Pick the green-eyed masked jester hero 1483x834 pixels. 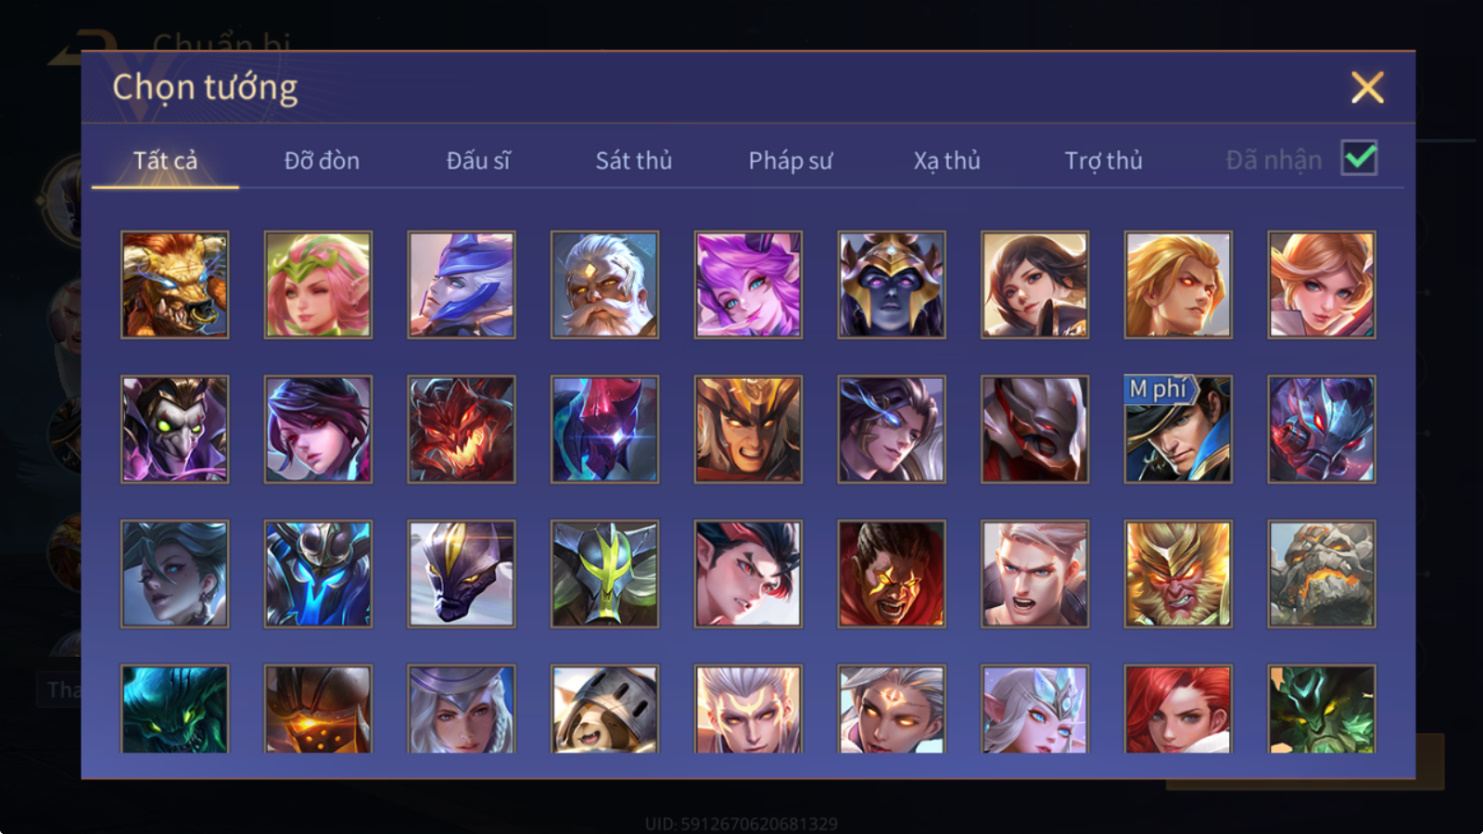pos(175,429)
